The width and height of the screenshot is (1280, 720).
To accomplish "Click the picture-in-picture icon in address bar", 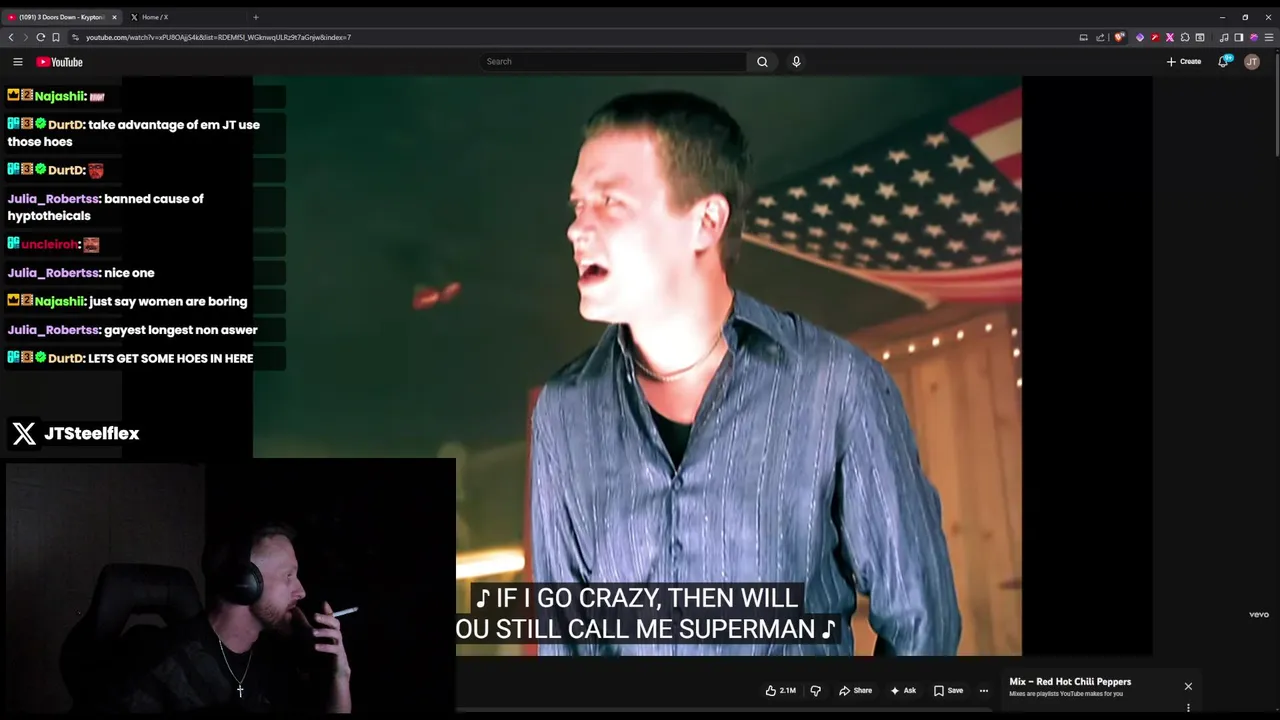I will [1083, 37].
